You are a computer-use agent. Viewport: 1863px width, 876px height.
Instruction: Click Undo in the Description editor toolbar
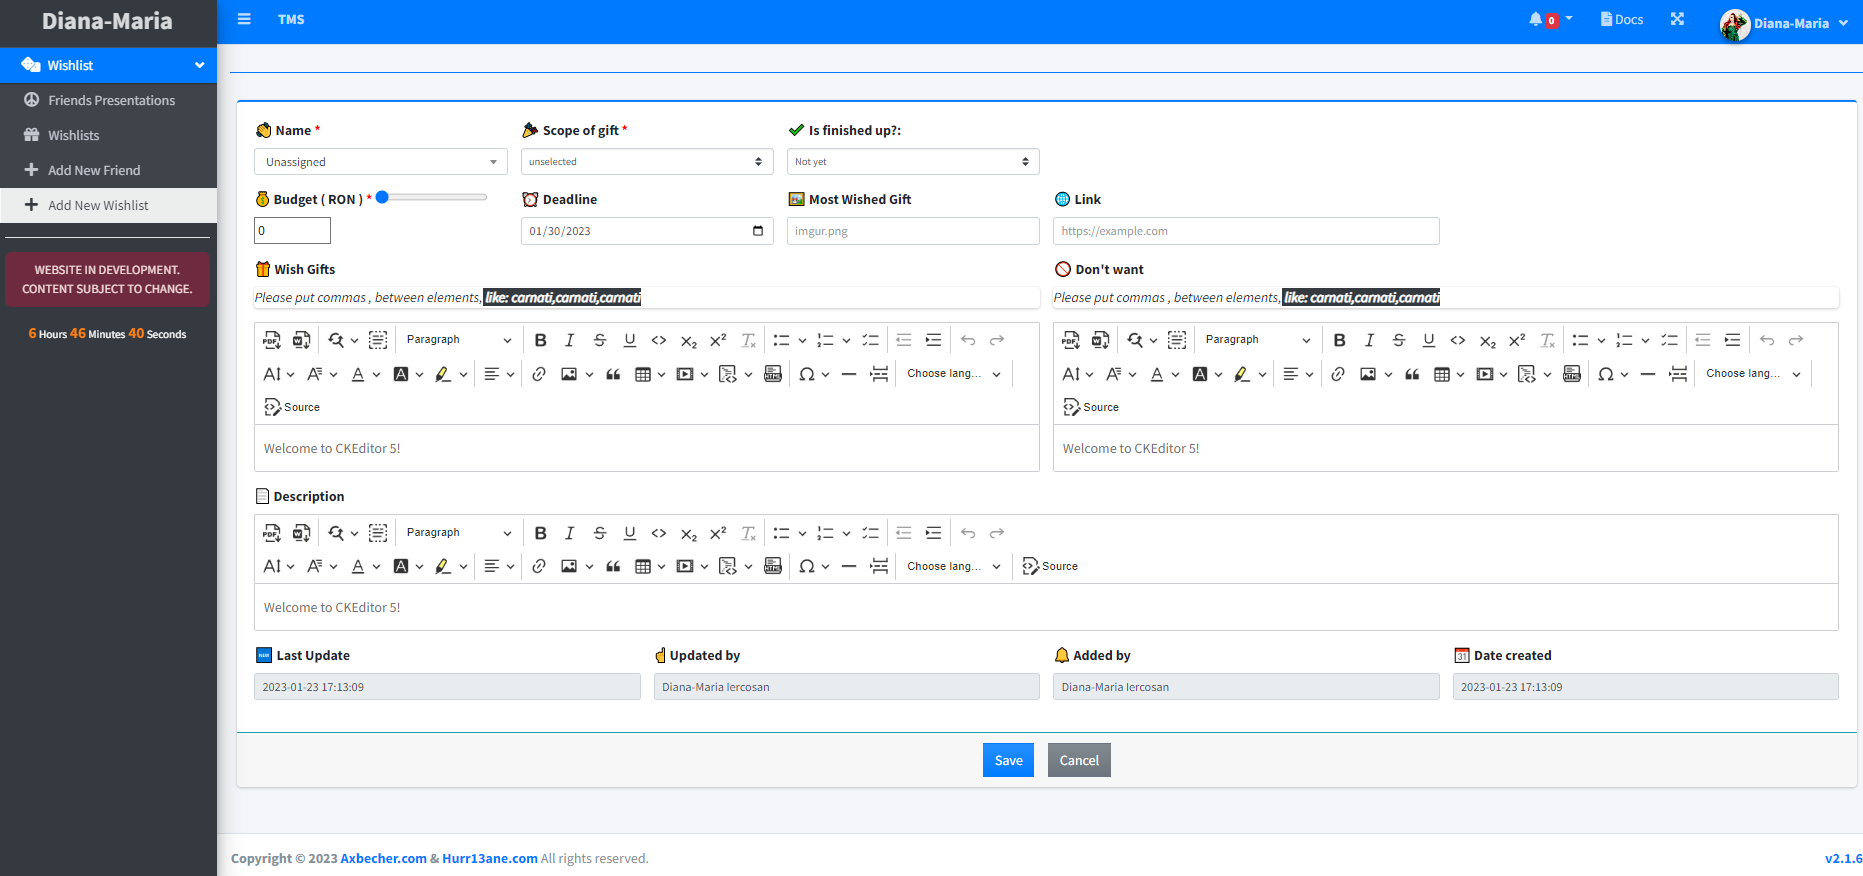point(968,533)
